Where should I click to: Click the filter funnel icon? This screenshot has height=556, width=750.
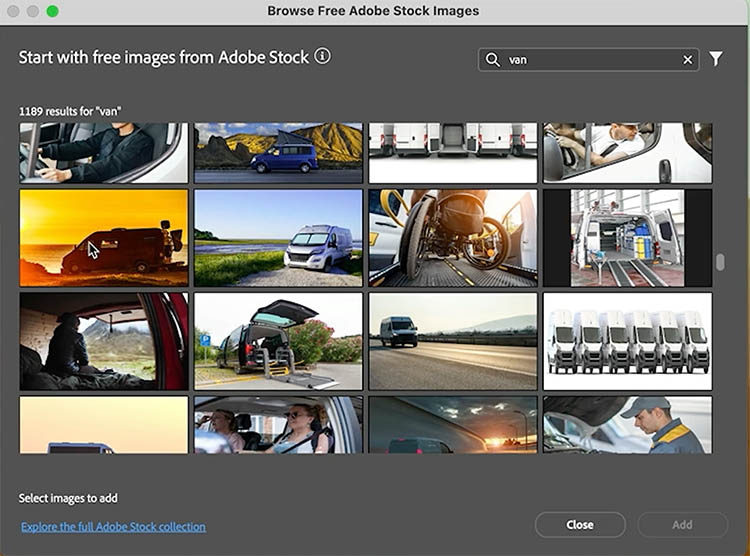point(716,60)
